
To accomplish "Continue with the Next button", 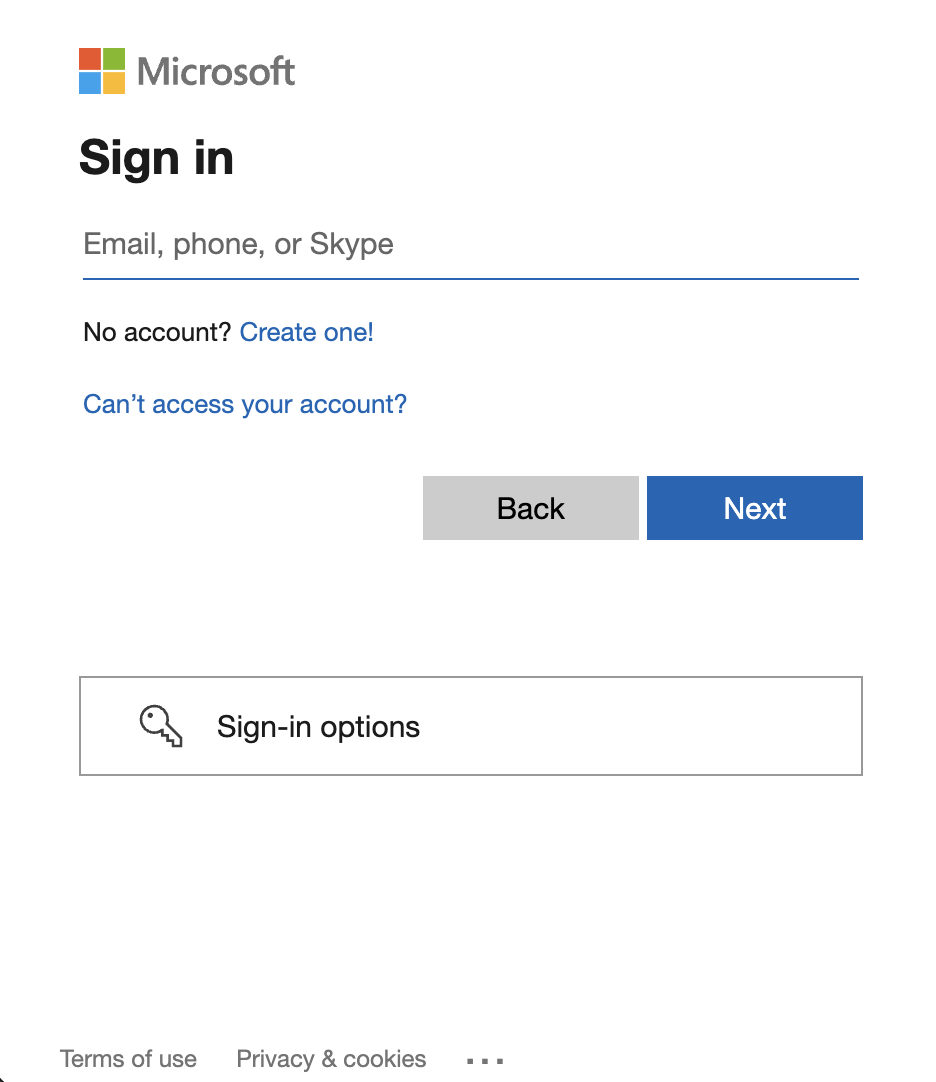I will click(x=754, y=508).
